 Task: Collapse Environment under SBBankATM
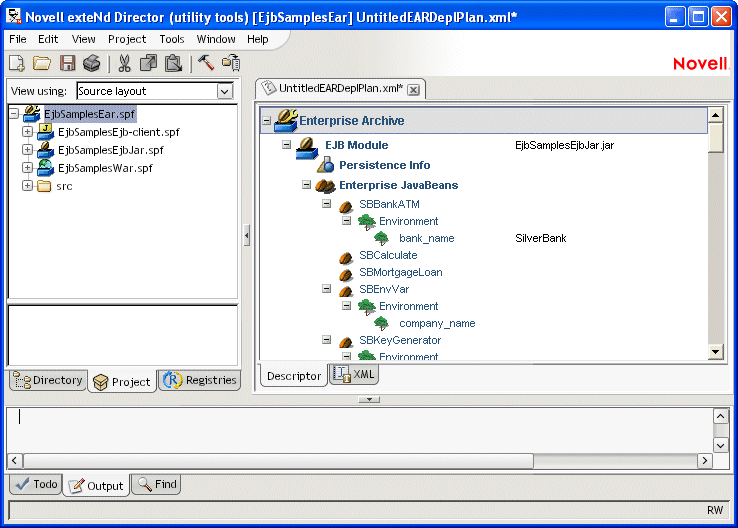click(x=347, y=221)
